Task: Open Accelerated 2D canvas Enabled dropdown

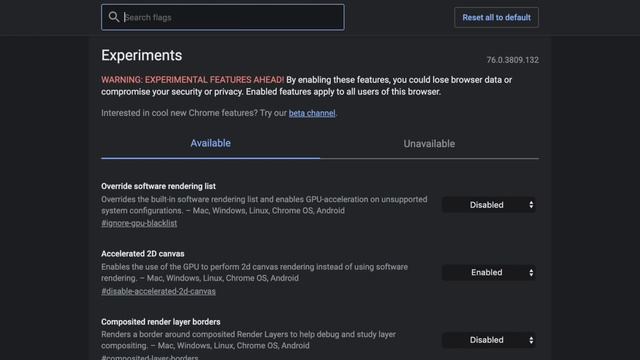Action: (x=489, y=272)
